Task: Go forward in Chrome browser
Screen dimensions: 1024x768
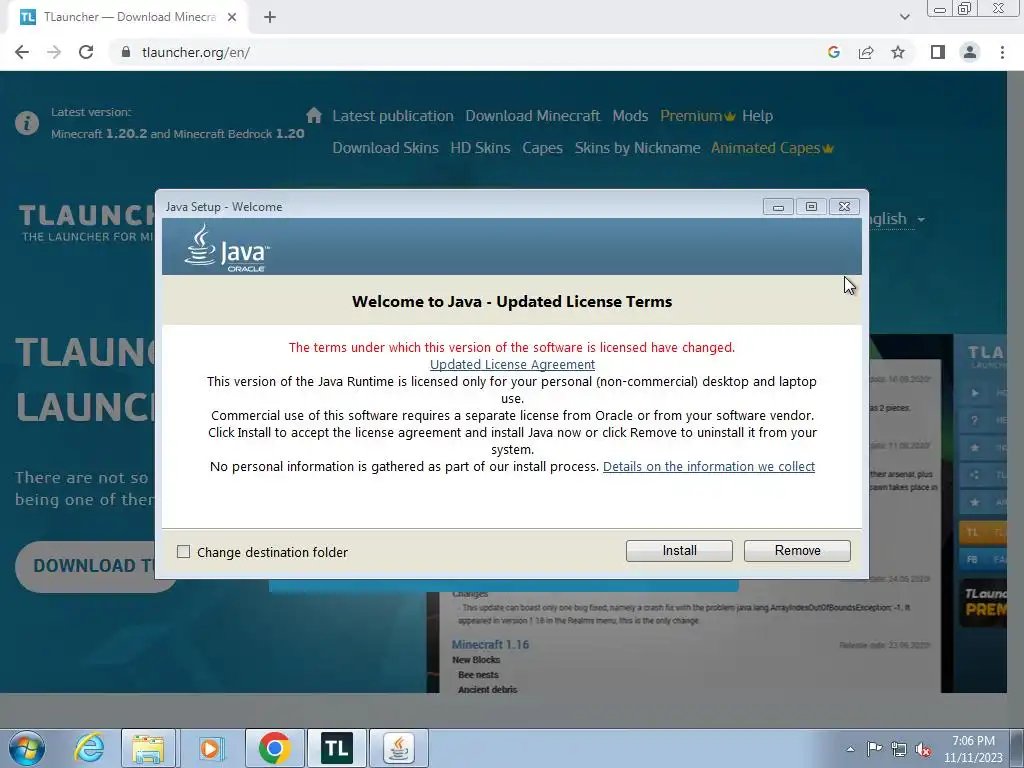Action: 54,52
